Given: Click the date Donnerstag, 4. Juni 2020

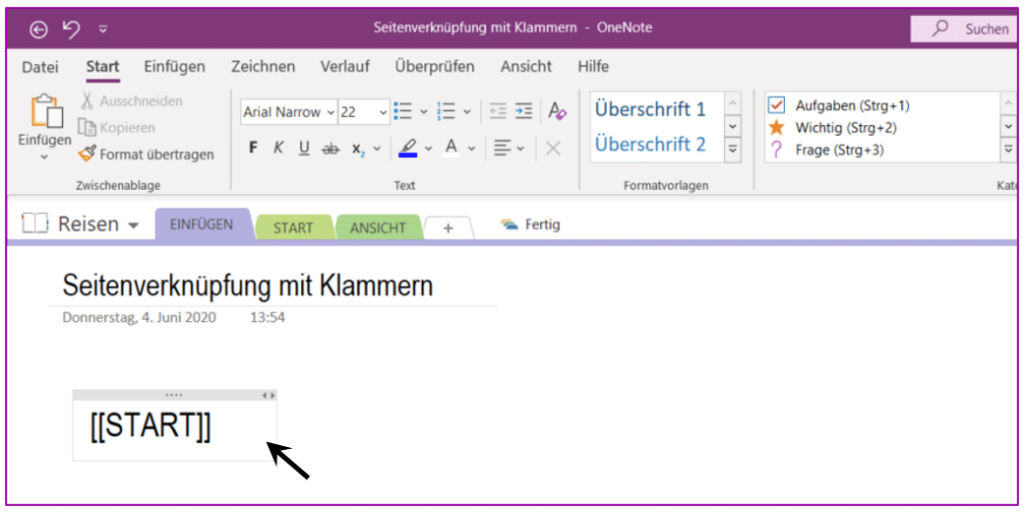Looking at the screenshot, I should [x=140, y=318].
